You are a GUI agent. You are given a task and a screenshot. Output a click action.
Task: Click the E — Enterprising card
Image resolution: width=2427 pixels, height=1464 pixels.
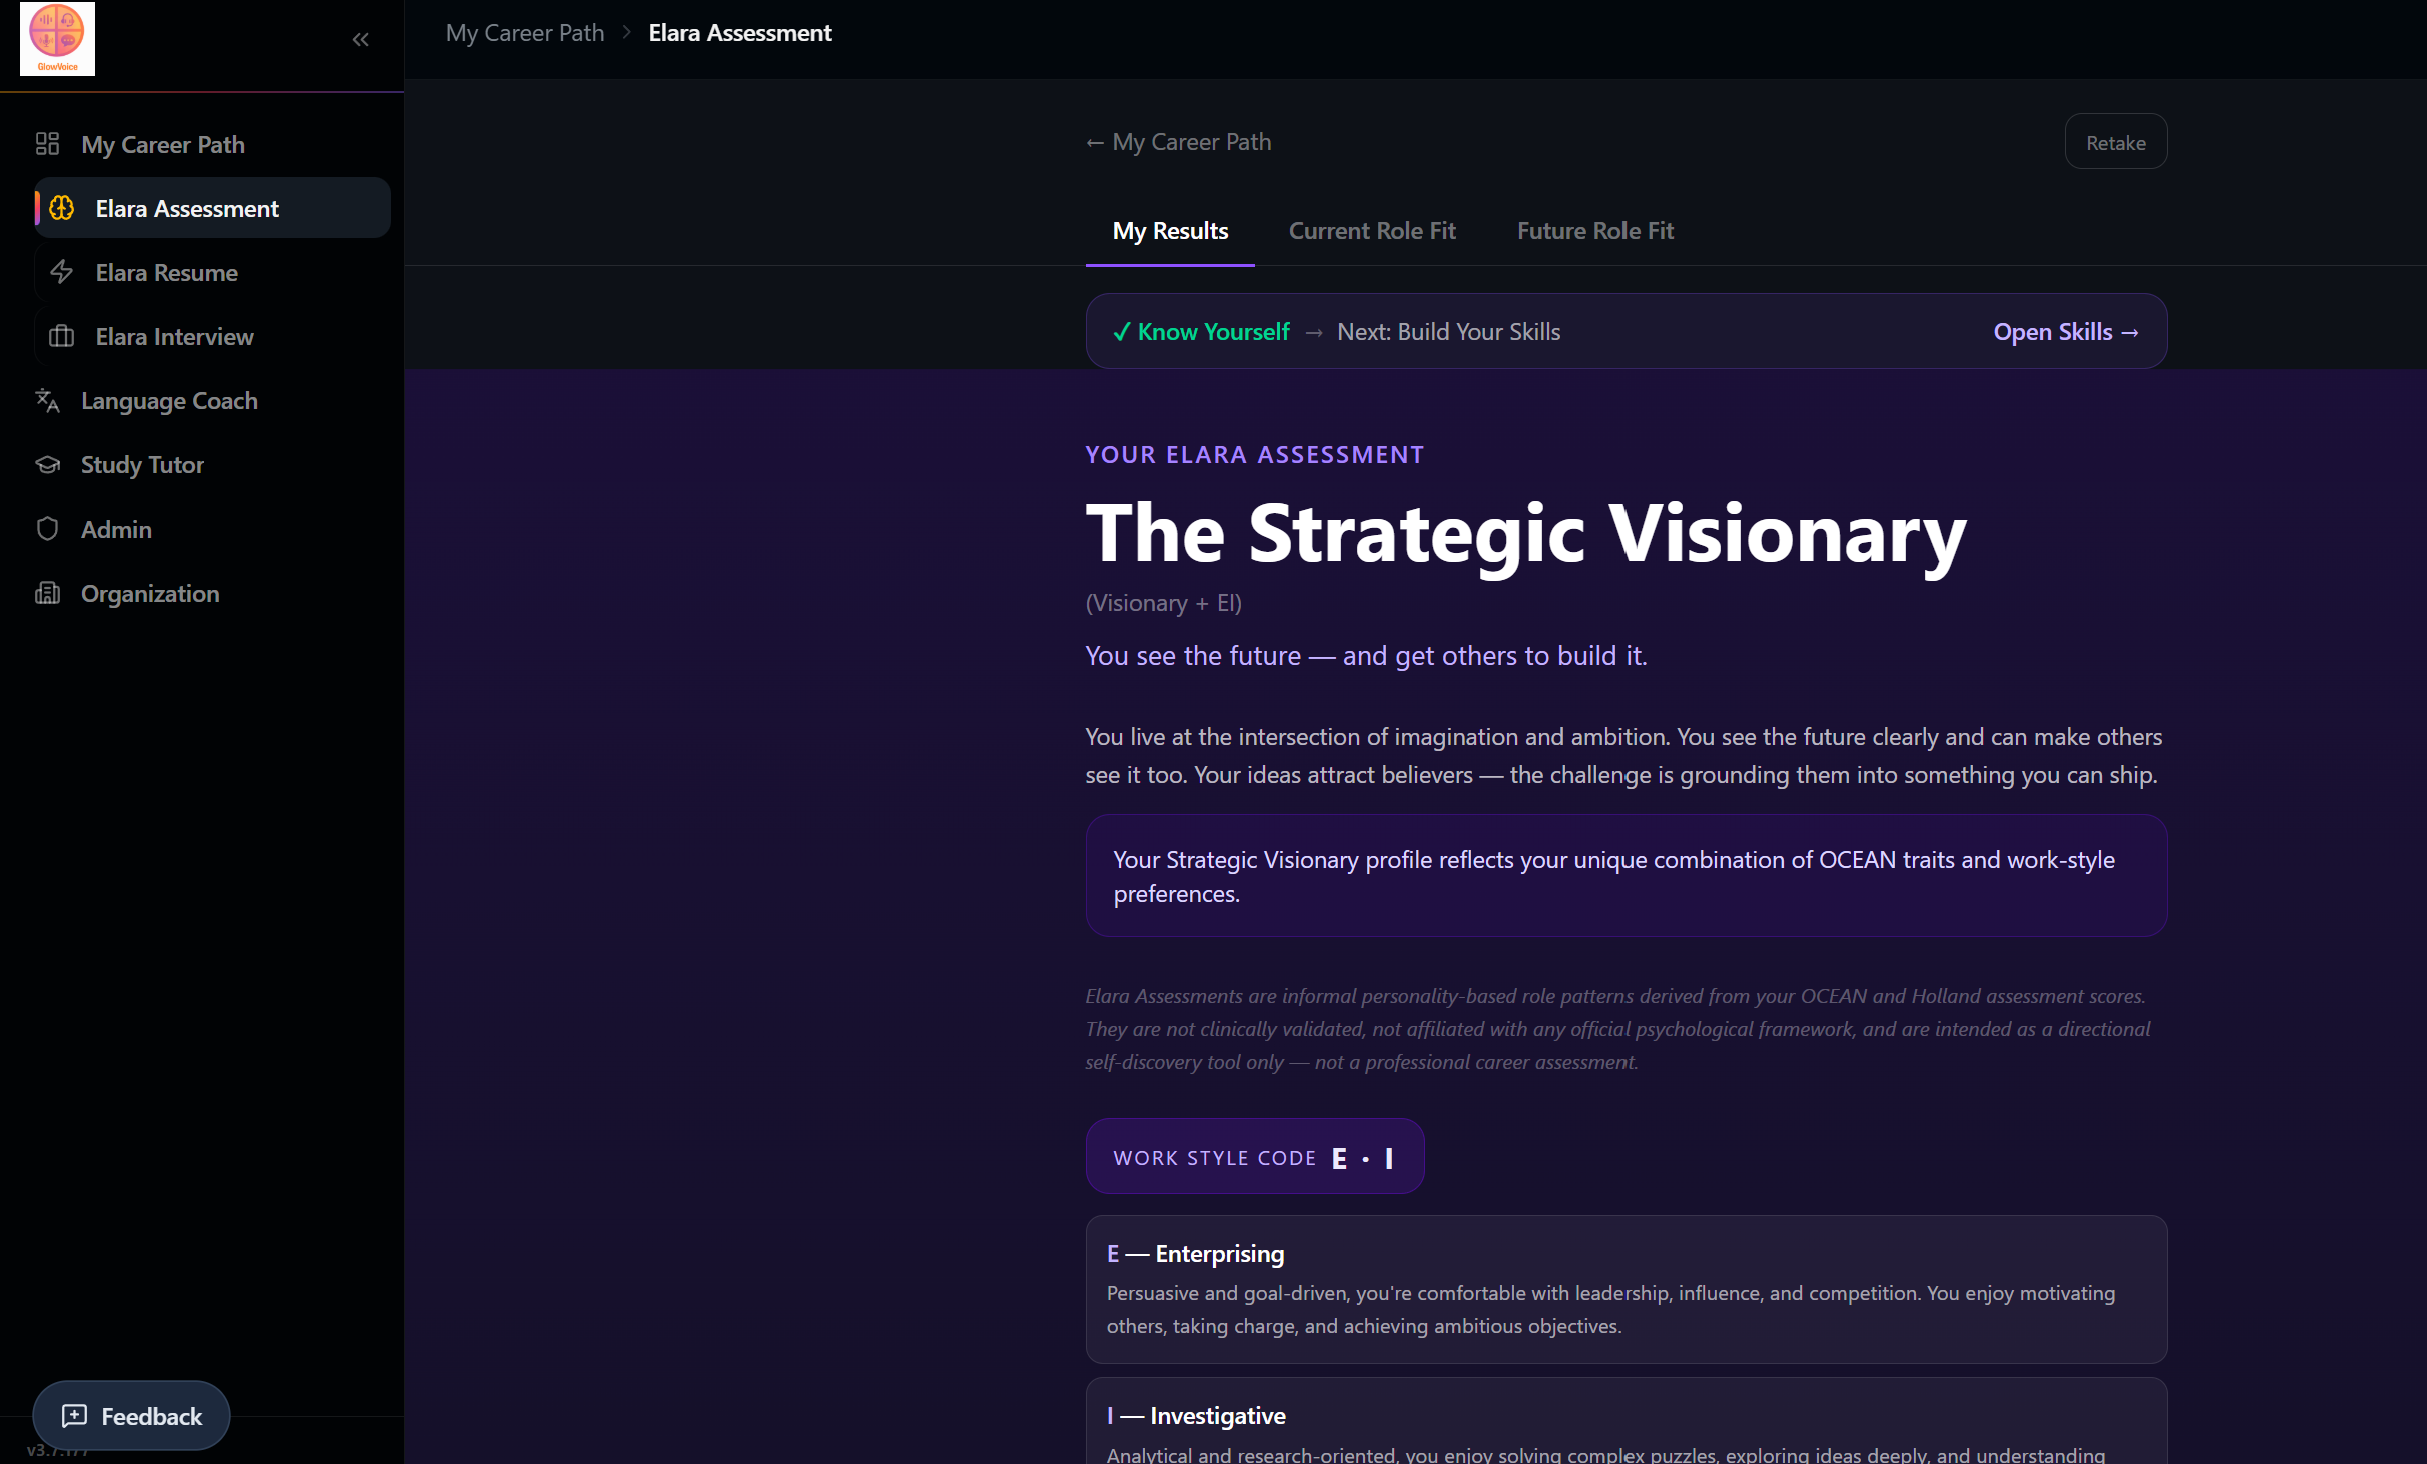coord(1627,1289)
